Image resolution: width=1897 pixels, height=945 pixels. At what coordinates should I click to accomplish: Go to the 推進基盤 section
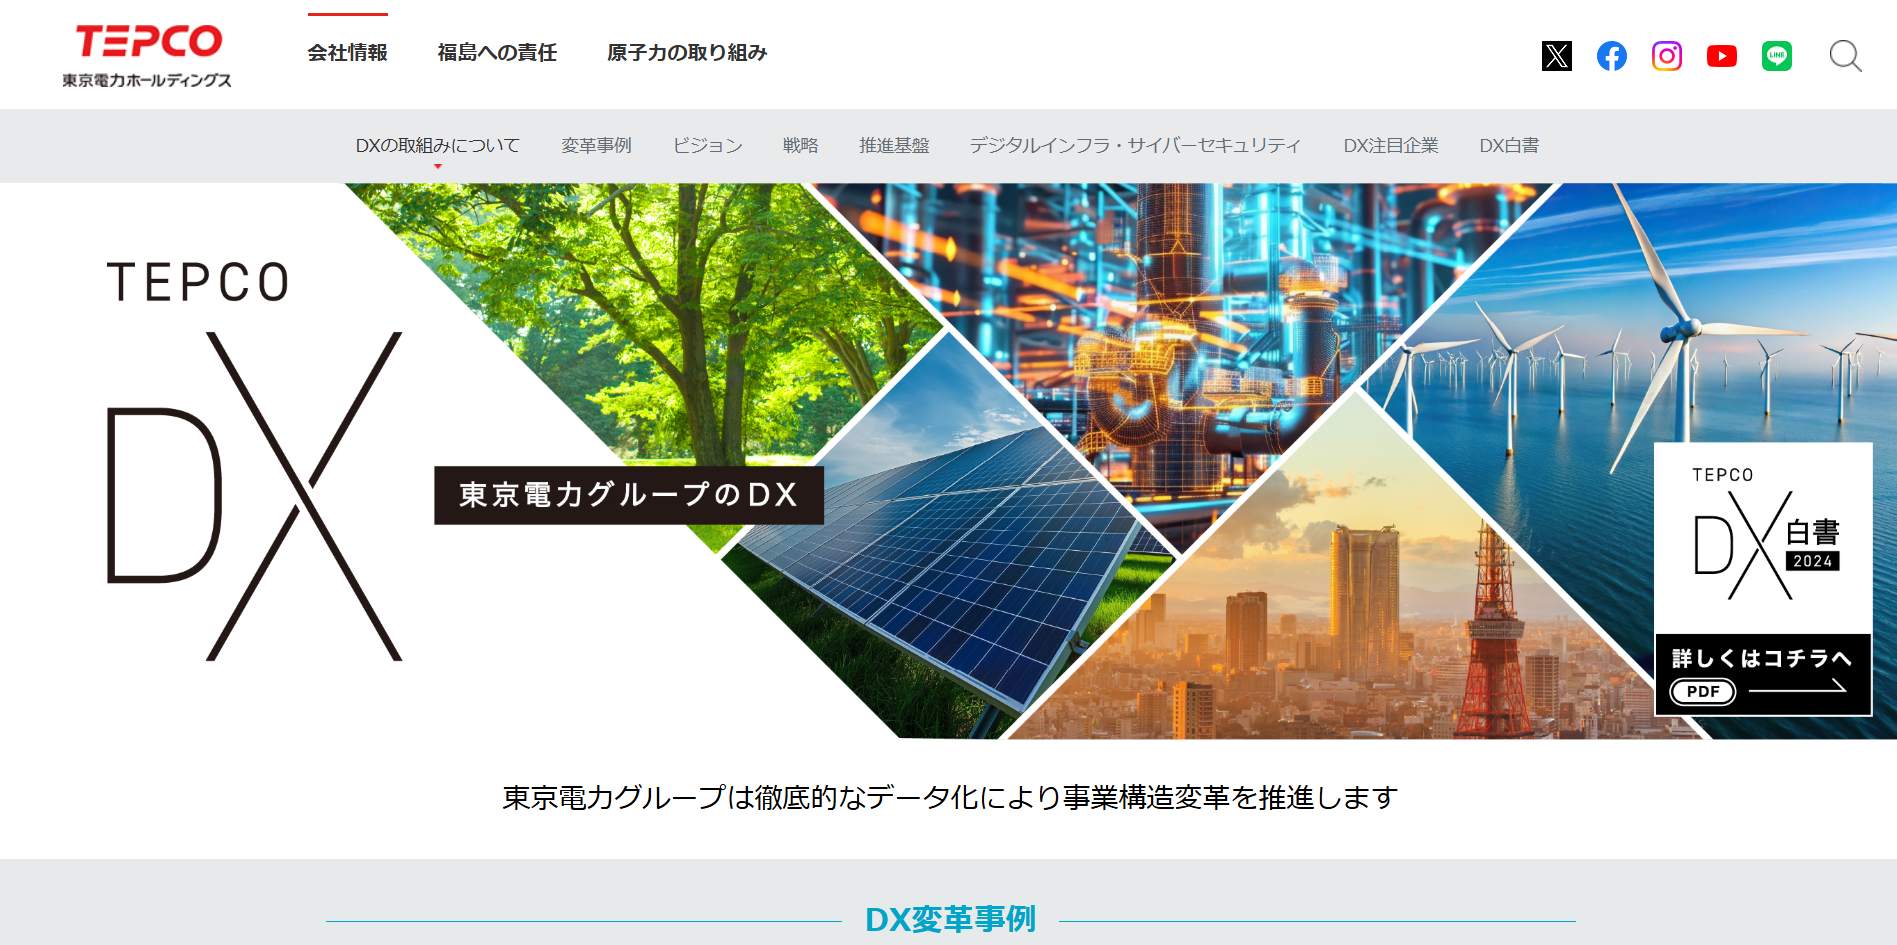[894, 146]
